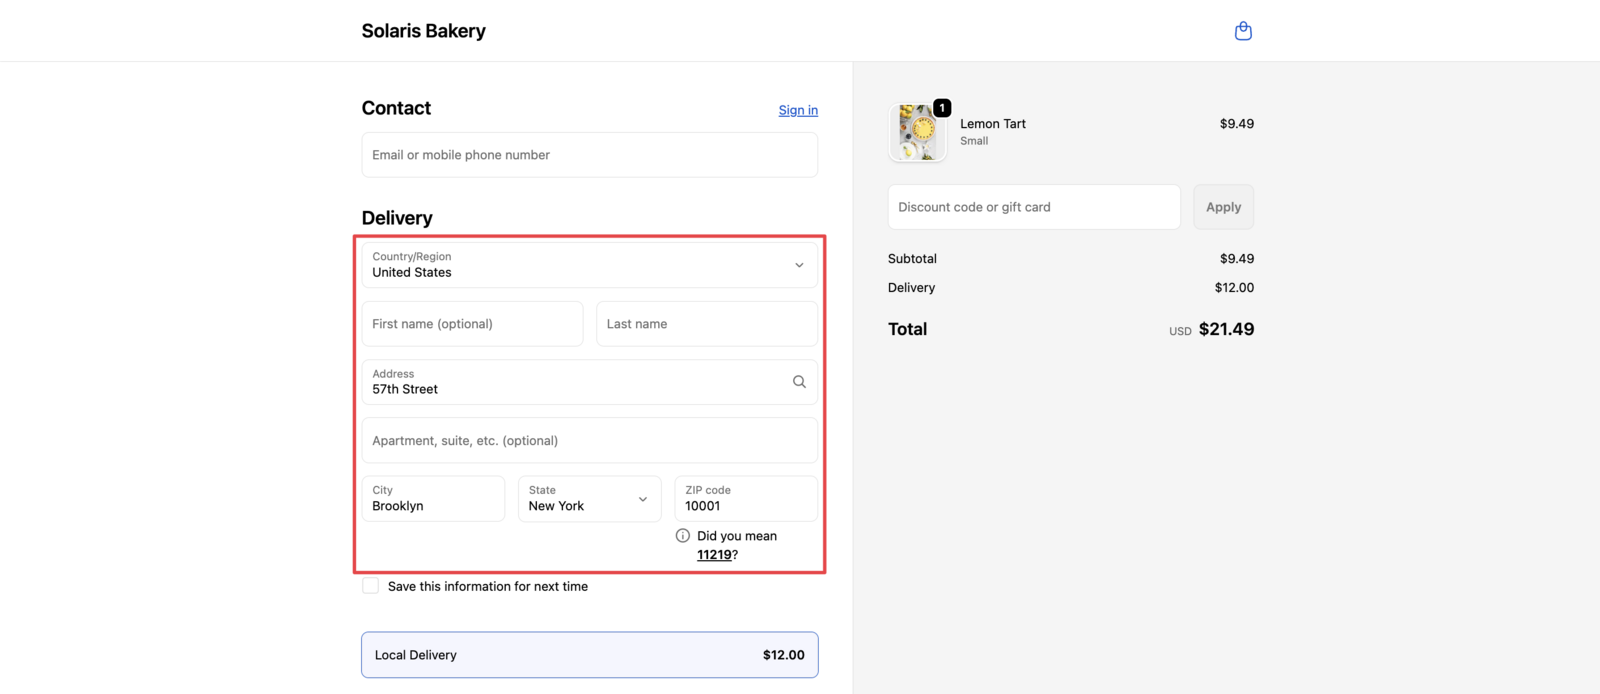This screenshot has width=1600, height=694.
Task: Click the City field showing Brooklyn
Action: 433,498
